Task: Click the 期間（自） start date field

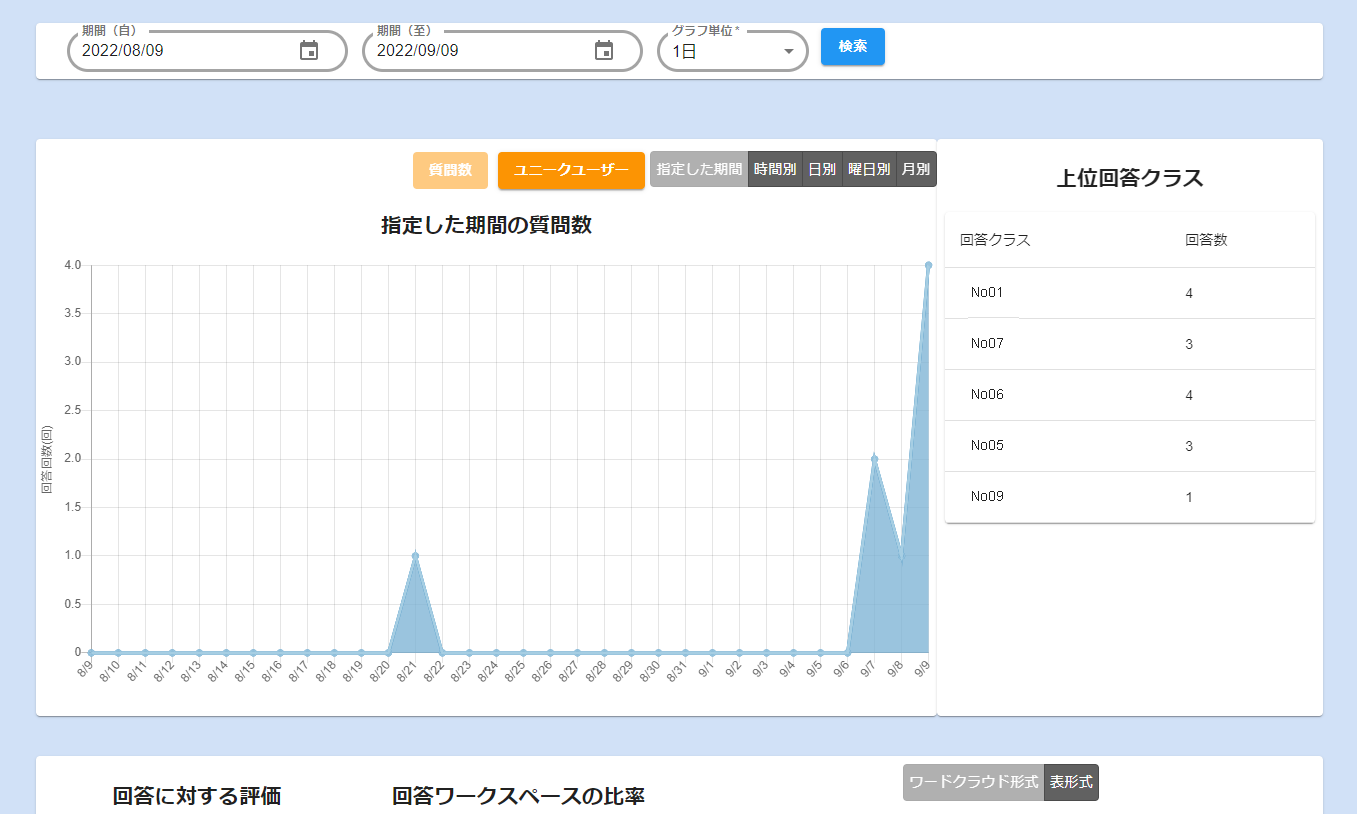Action: pos(185,51)
